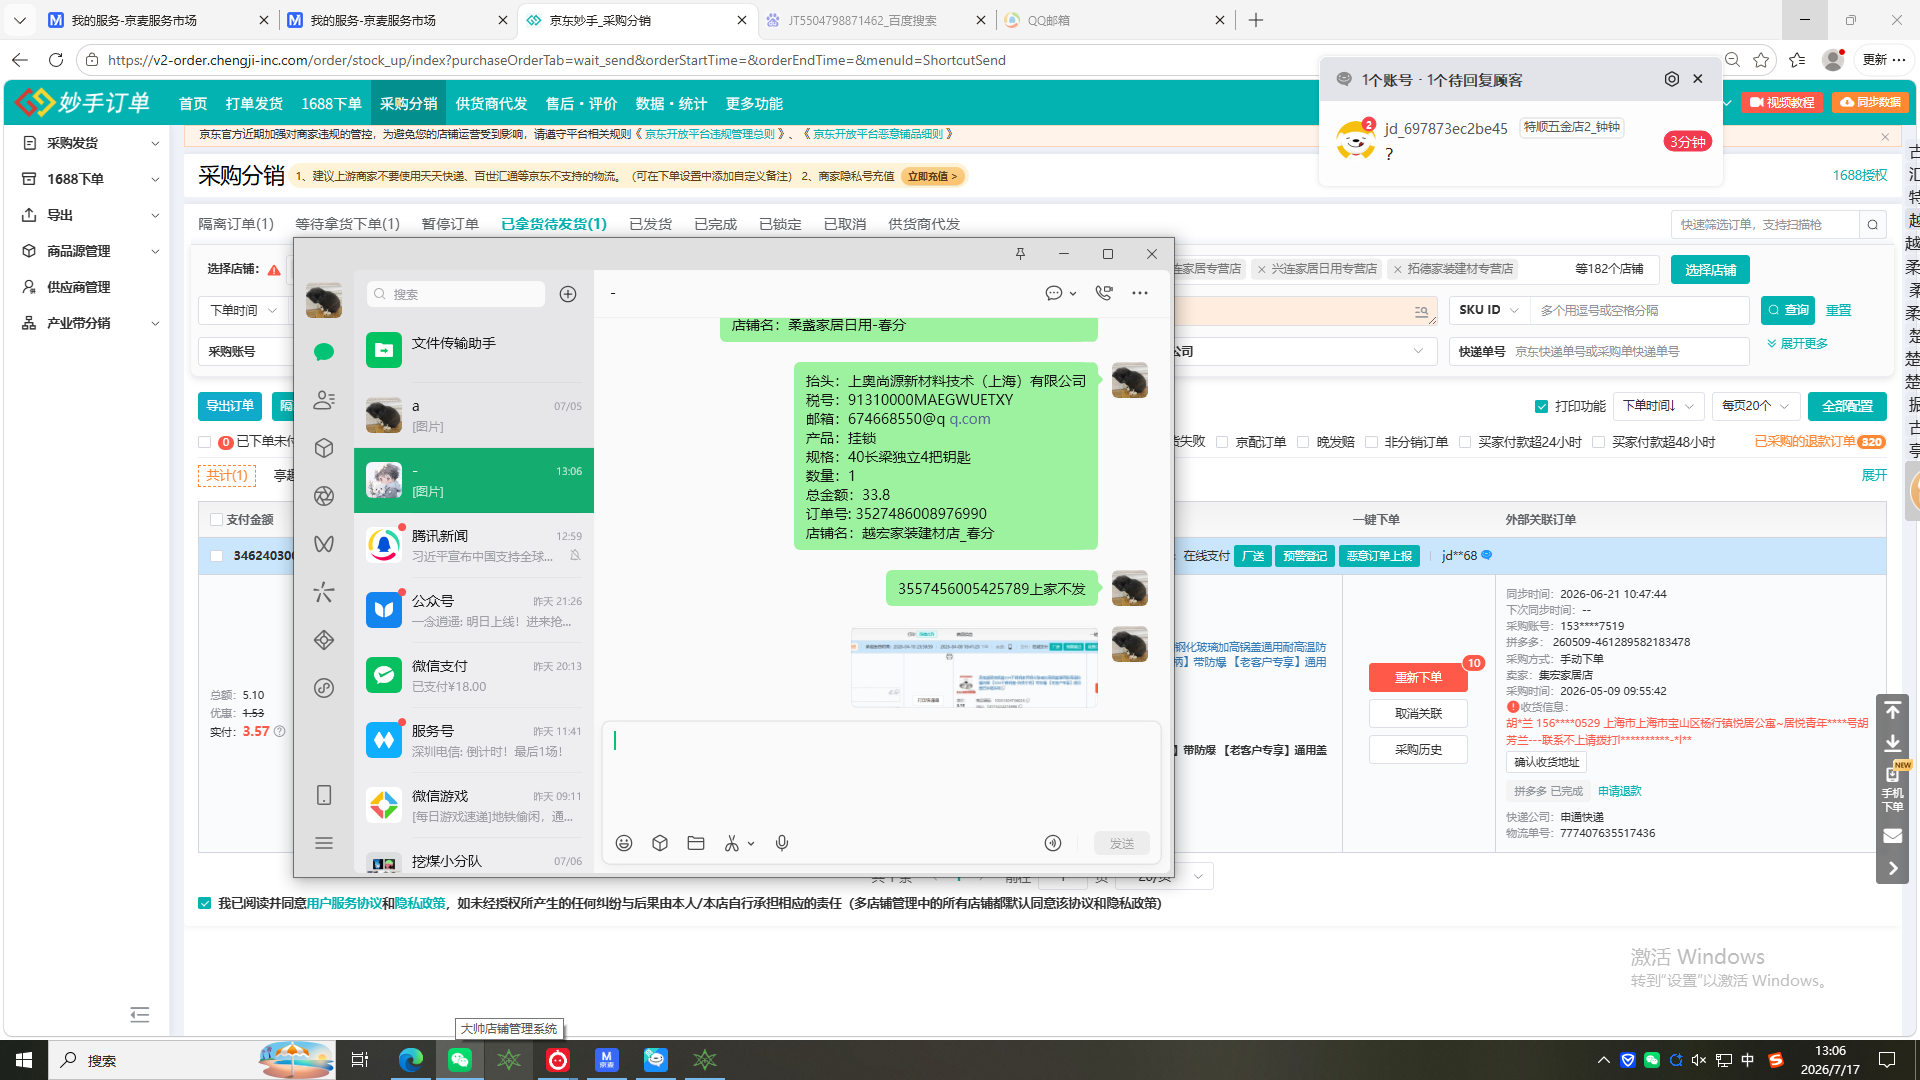Open the SKU ID dropdown

point(1489,310)
